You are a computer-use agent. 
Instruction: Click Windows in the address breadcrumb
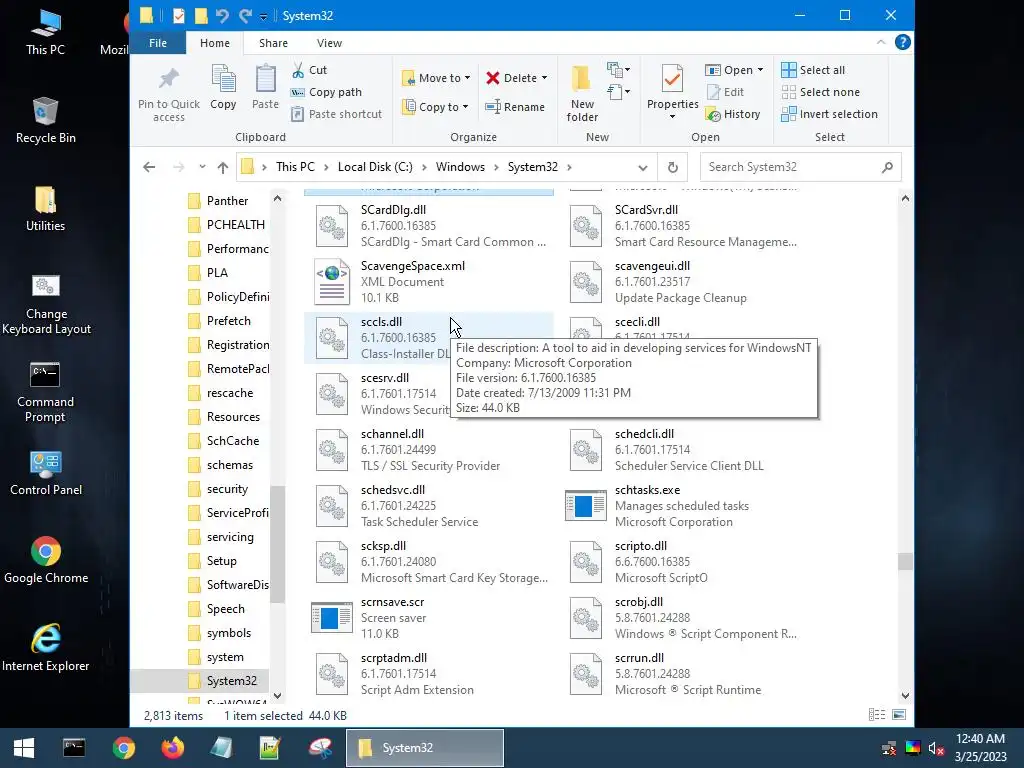(x=460, y=167)
